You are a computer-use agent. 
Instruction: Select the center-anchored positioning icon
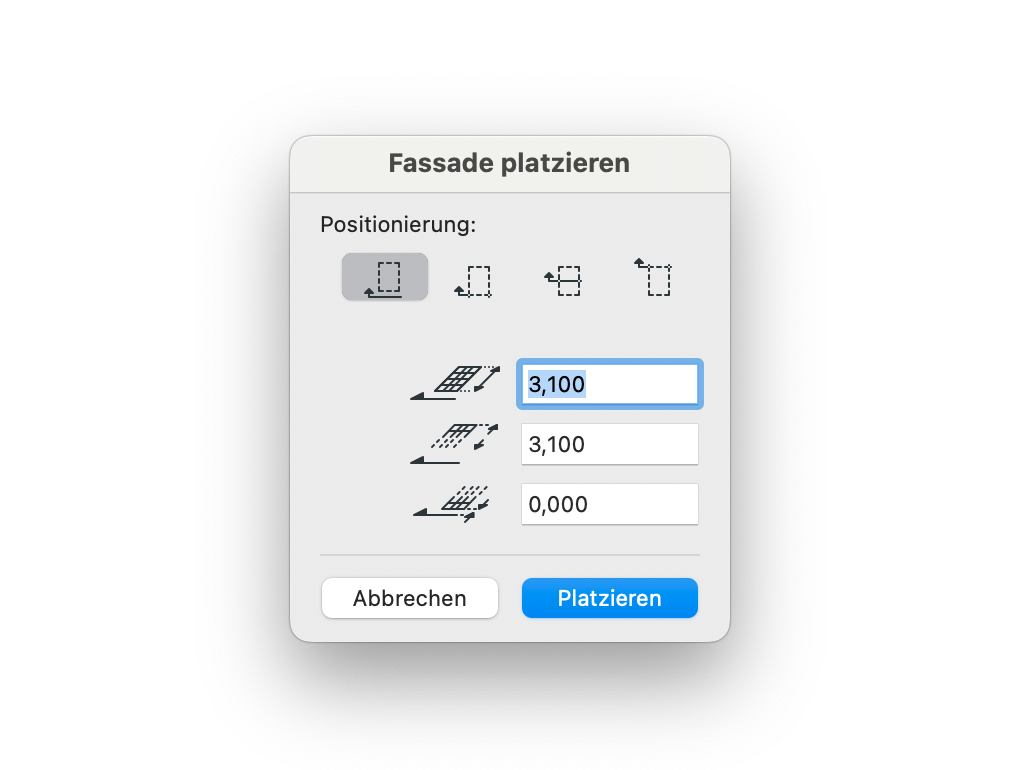(563, 280)
